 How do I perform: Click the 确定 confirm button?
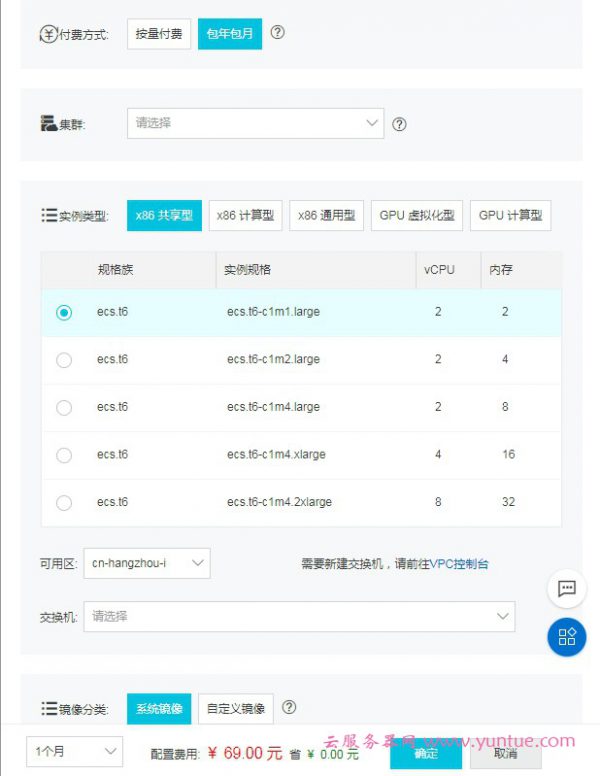[426, 753]
